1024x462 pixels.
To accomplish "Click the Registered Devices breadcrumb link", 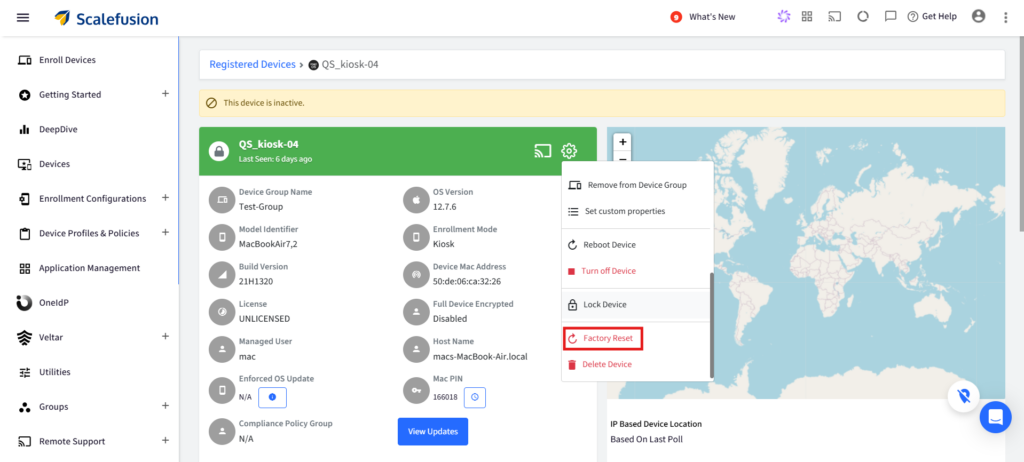I will coord(252,64).
